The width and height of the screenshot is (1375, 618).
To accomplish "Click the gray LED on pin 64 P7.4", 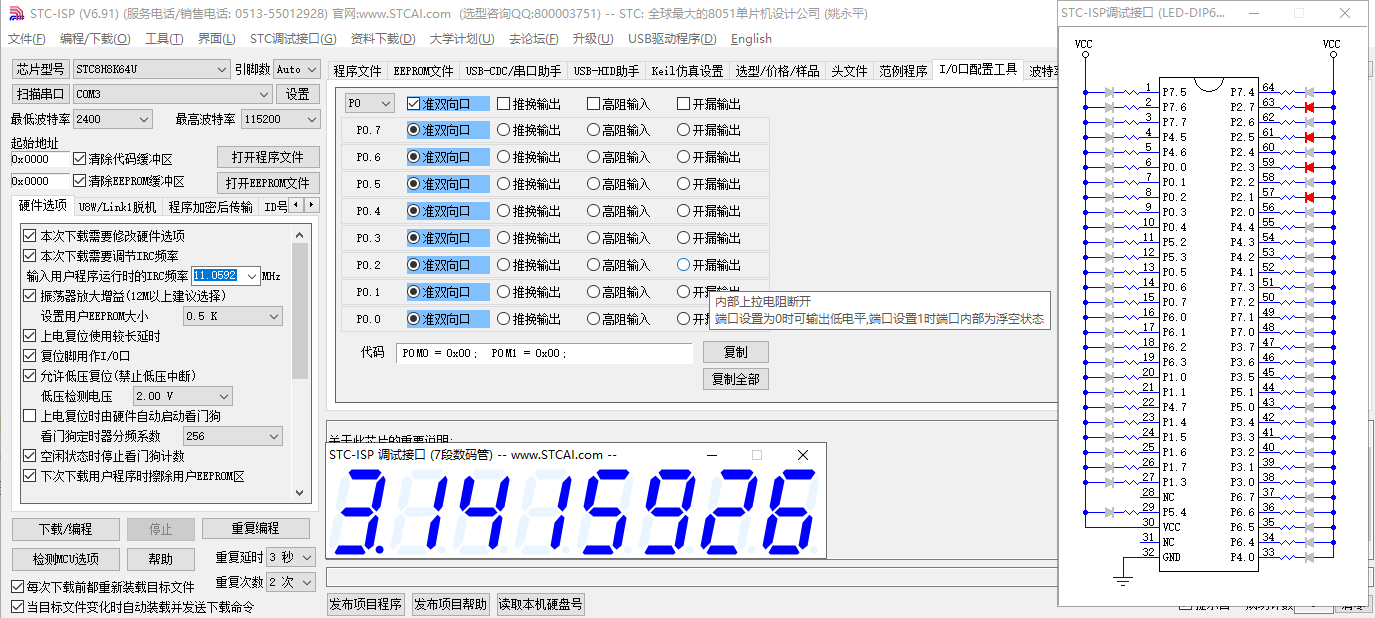I will coord(1308,92).
